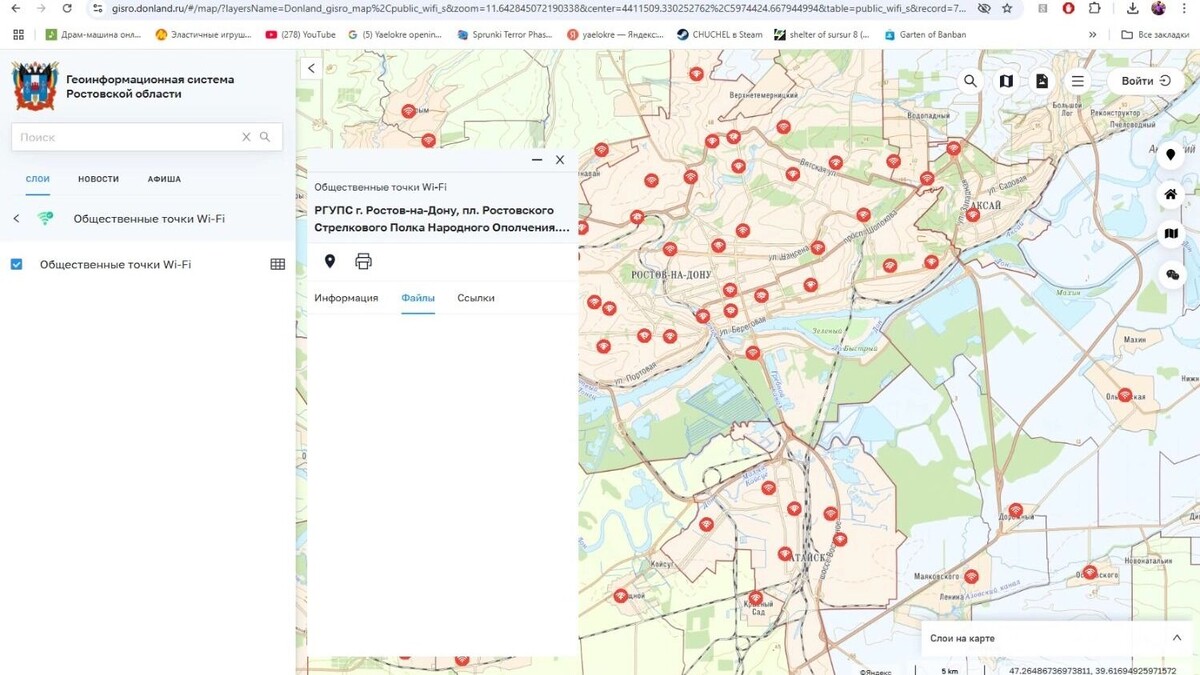Switch to the СЛОИ tab
Screen dimensions: 1200x675
[x=38, y=179]
